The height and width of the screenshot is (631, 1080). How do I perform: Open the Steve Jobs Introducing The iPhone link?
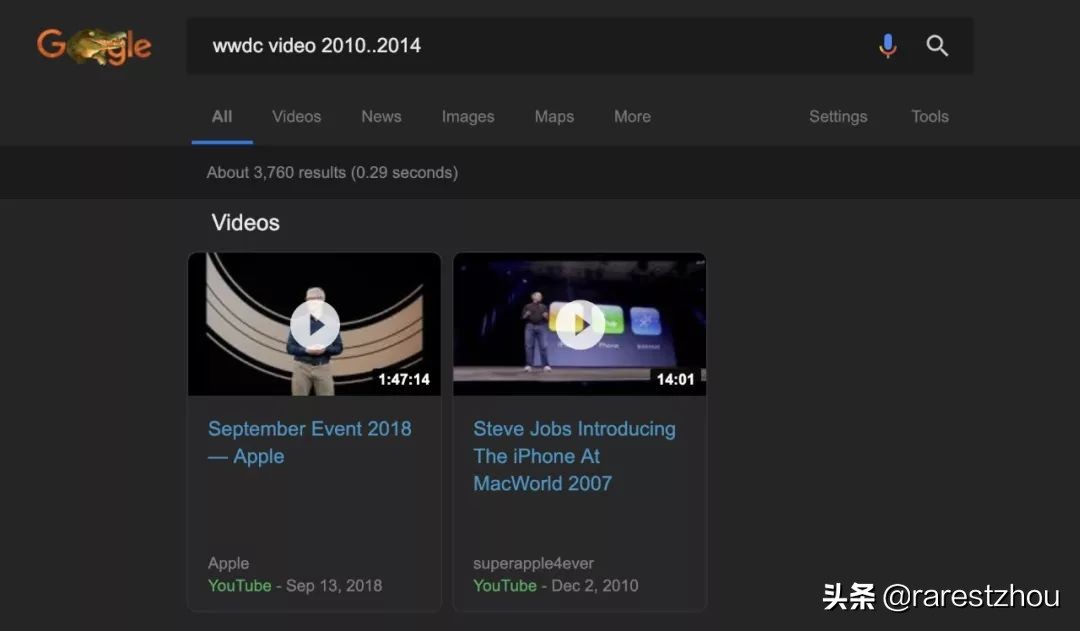(x=574, y=455)
